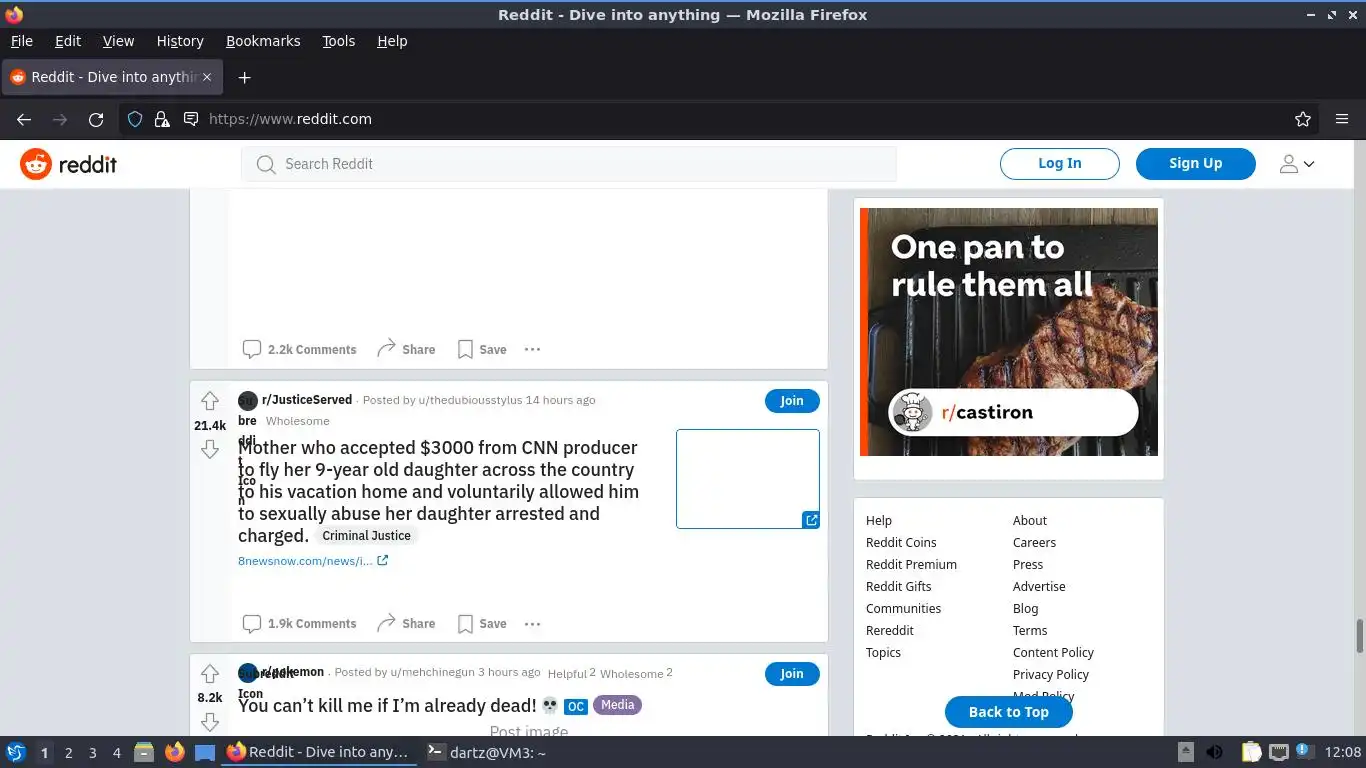Open the Careers footer link
This screenshot has height=768, width=1366.
(x=1034, y=543)
